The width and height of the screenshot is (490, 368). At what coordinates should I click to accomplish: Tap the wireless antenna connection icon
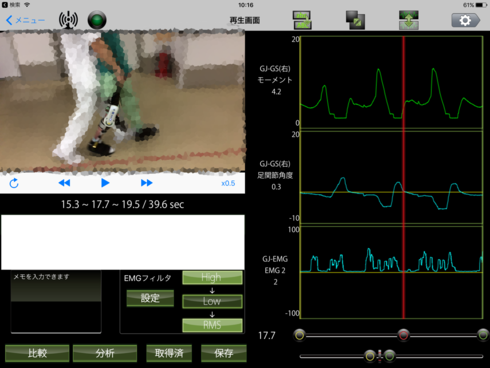coord(68,20)
